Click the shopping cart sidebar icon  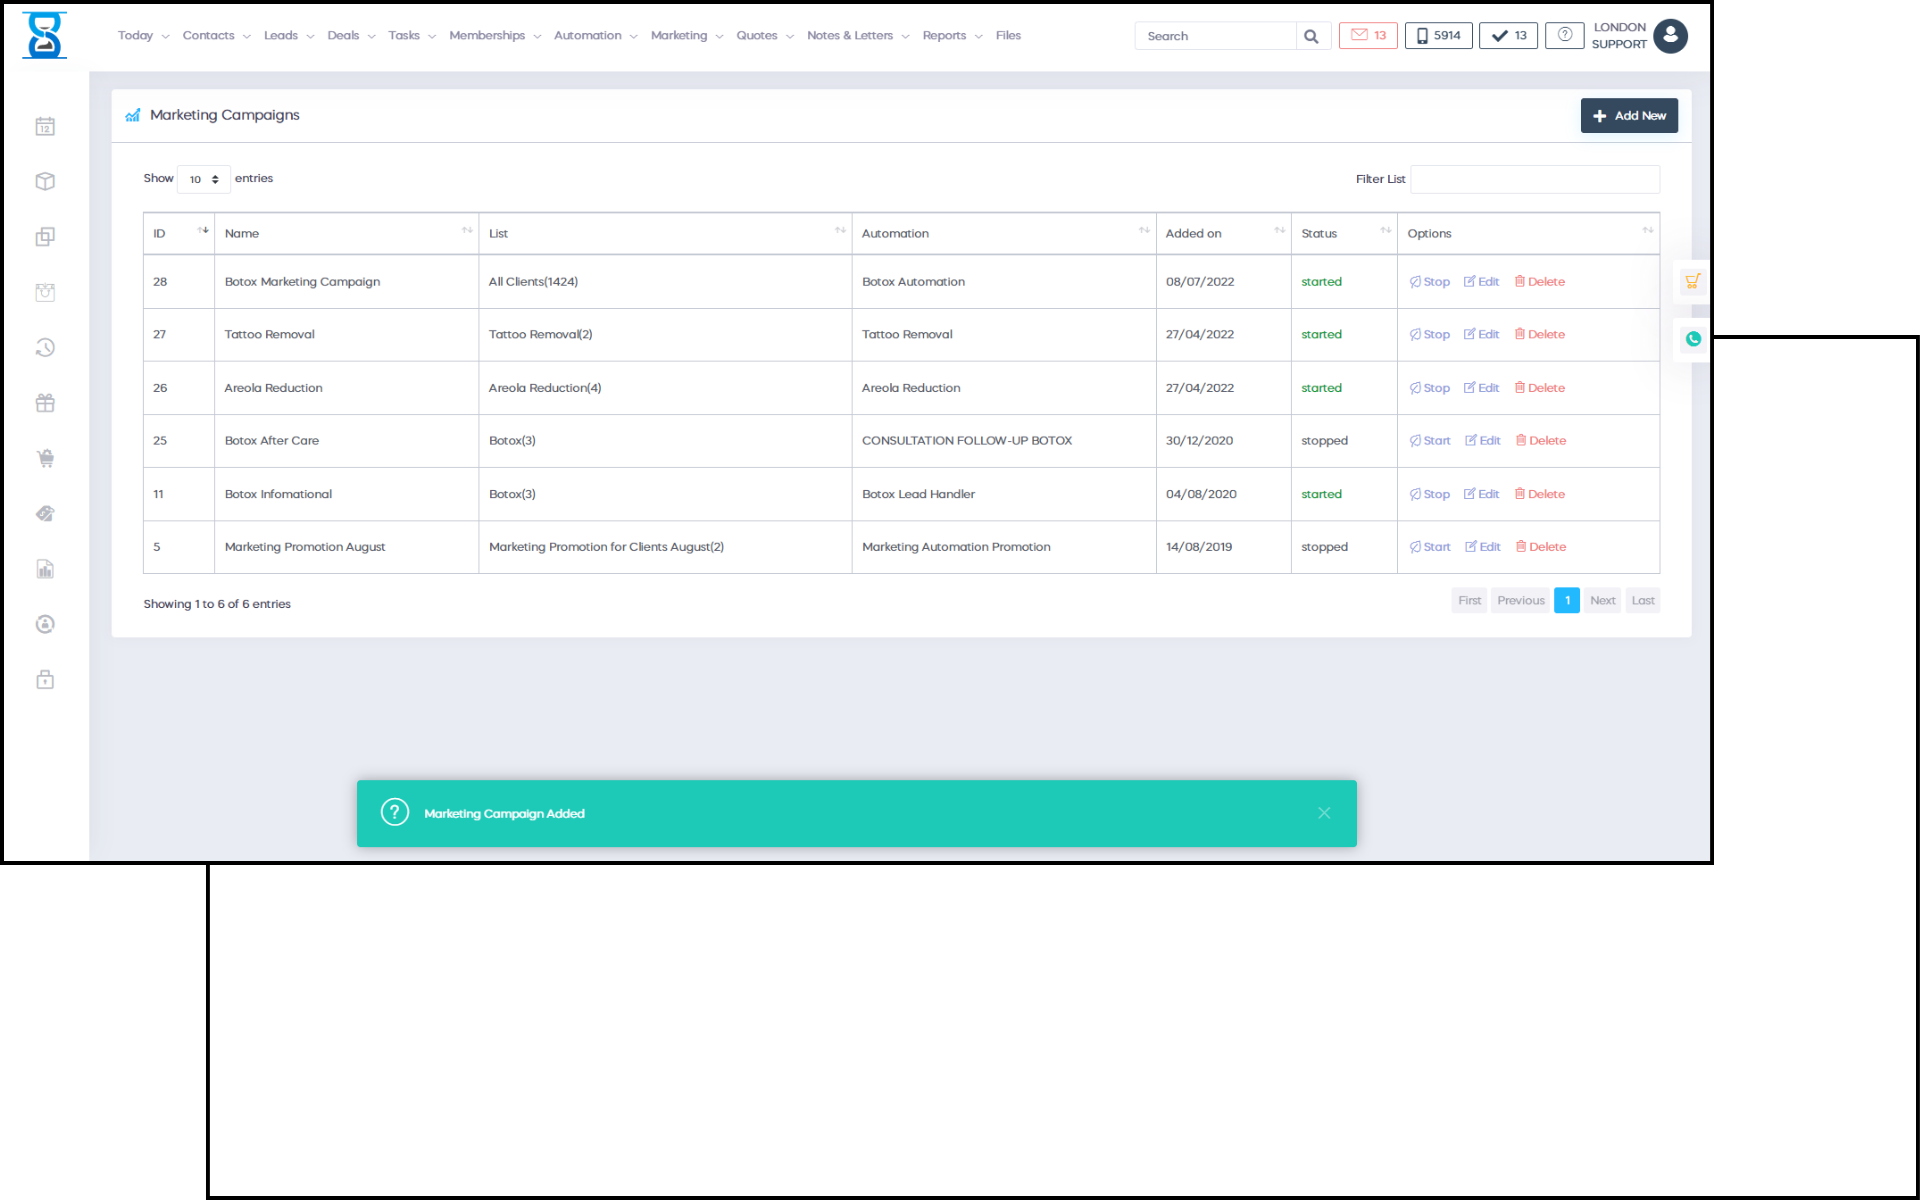coord(45,459)
